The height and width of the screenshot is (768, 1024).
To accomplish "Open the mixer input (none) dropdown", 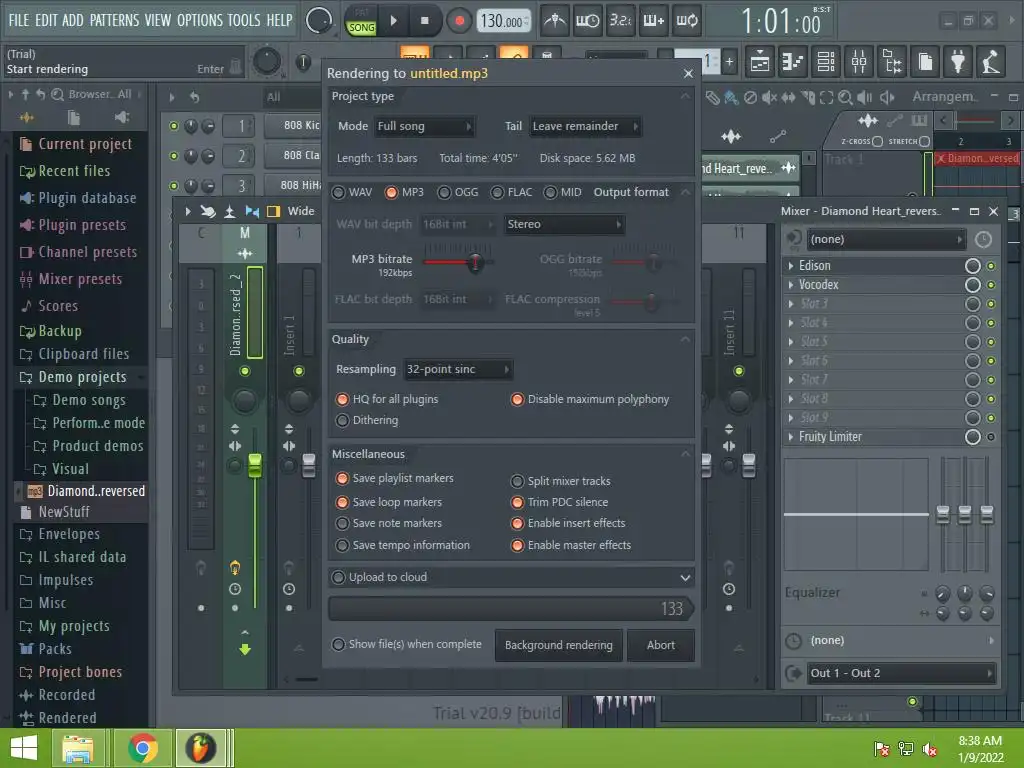I will 886,239.
